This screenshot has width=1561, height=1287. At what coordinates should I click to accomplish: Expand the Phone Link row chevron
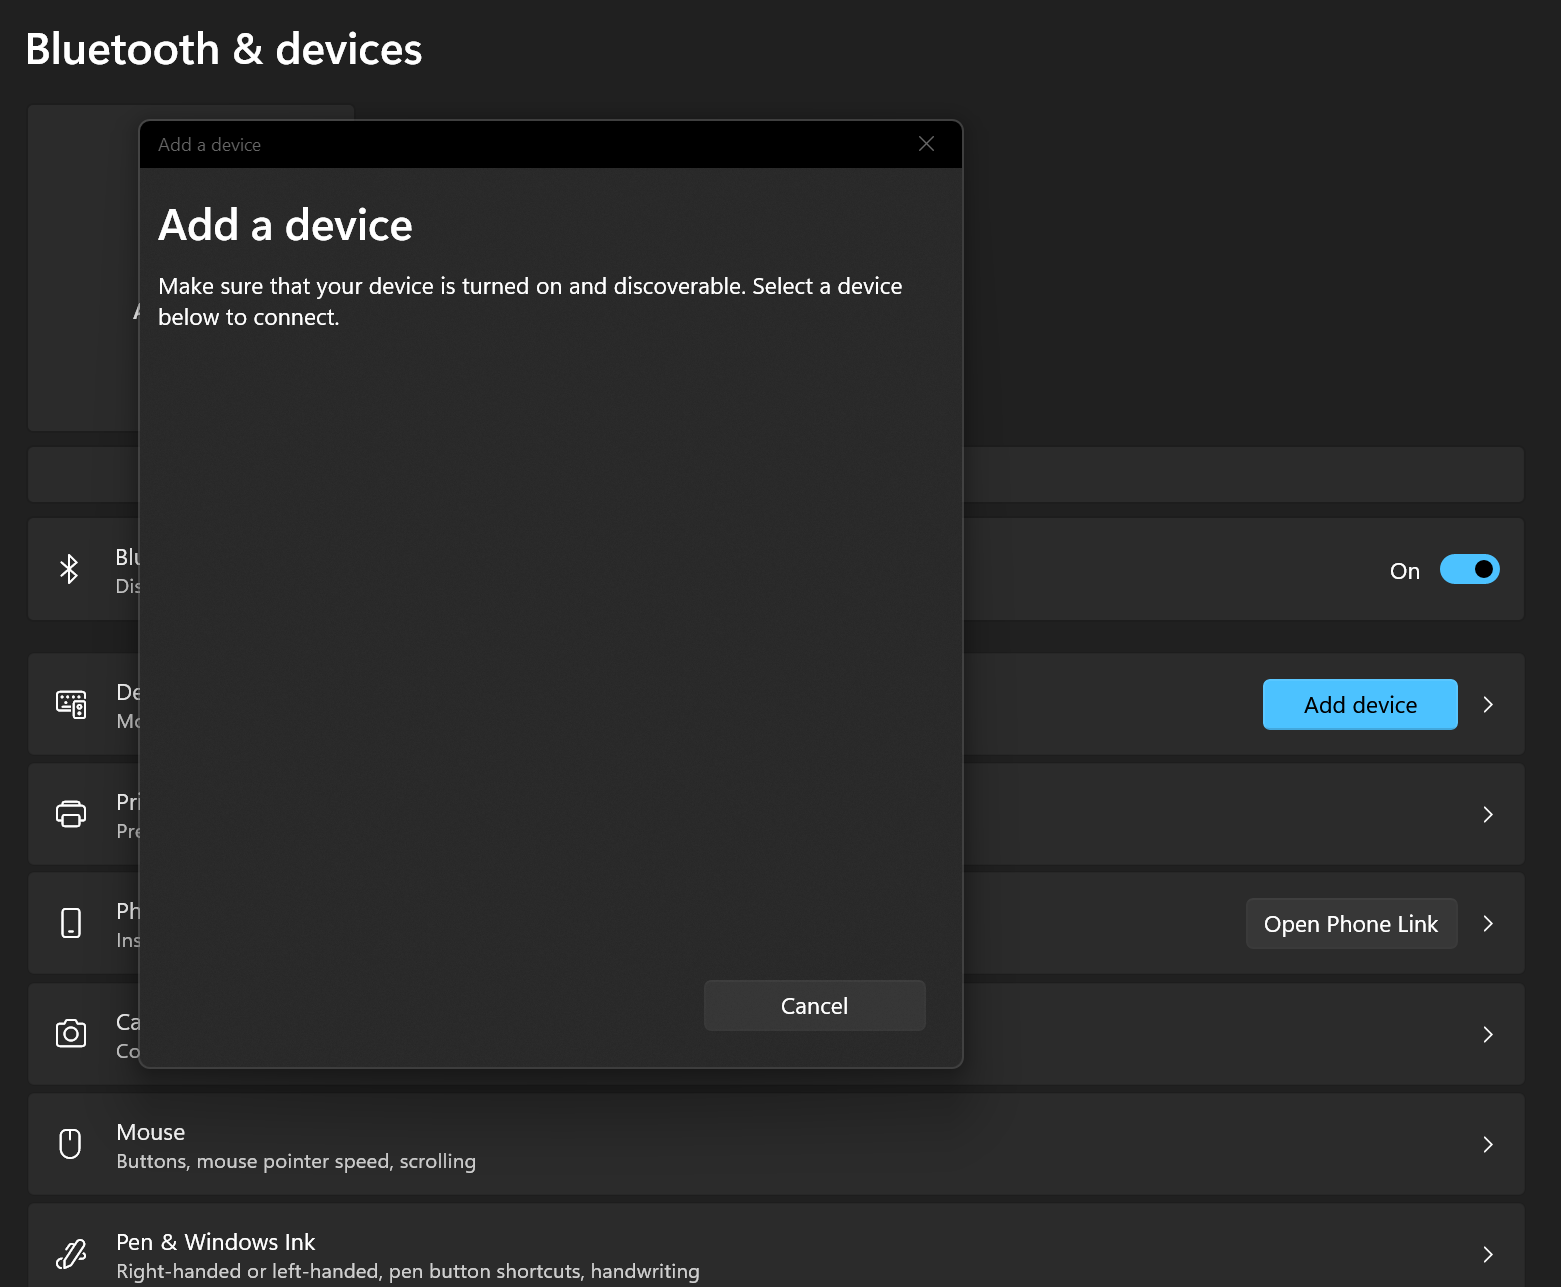[x=1488, y=923]
